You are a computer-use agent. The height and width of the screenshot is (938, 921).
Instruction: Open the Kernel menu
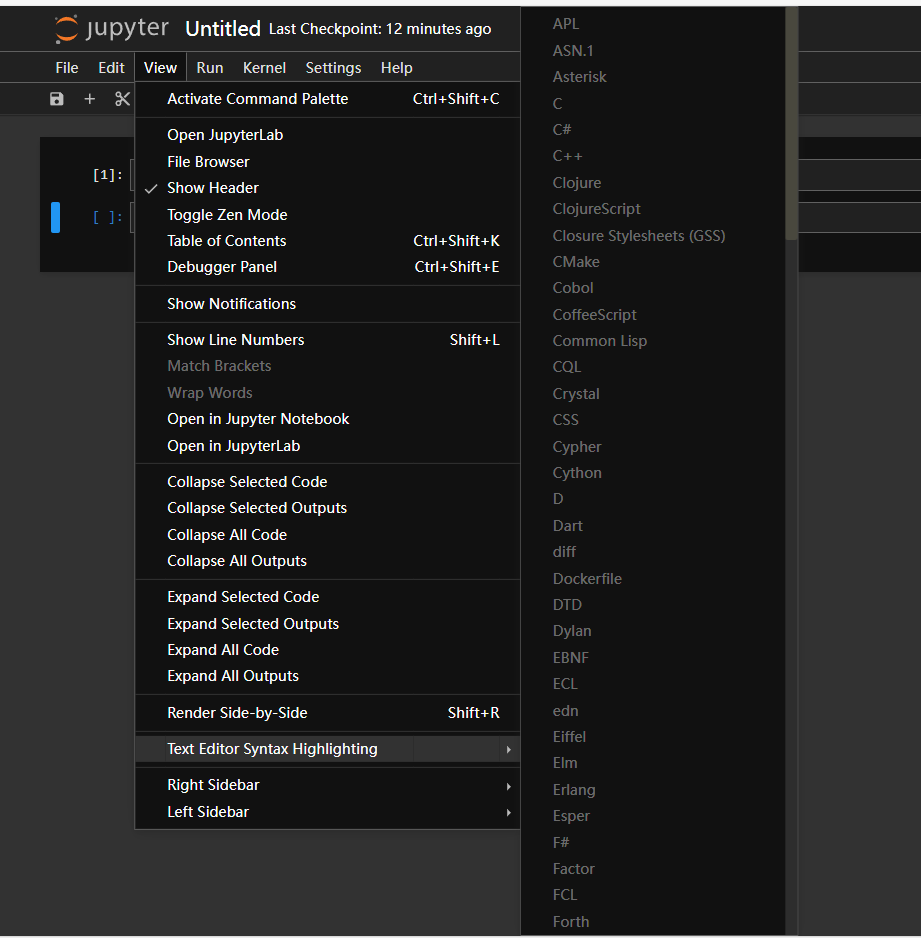coord(264,68)
